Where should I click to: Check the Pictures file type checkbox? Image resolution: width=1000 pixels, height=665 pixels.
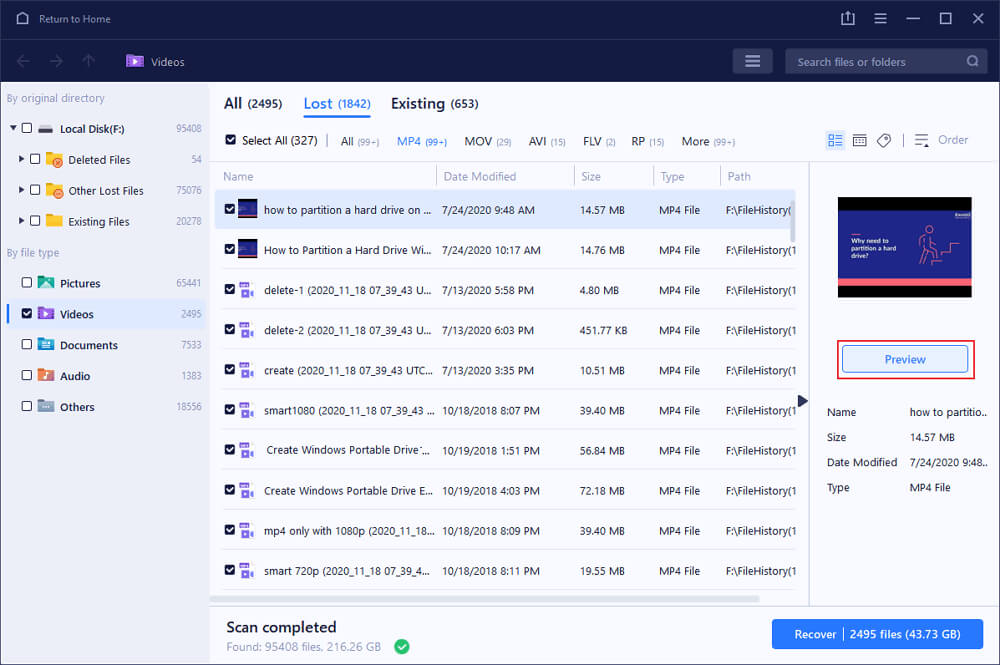(x=26, y=283)
